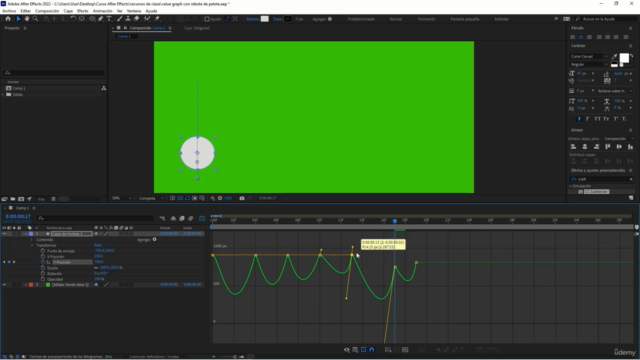
Task: Click Rest. reset link for Transformar
Action: click(98, 245)
